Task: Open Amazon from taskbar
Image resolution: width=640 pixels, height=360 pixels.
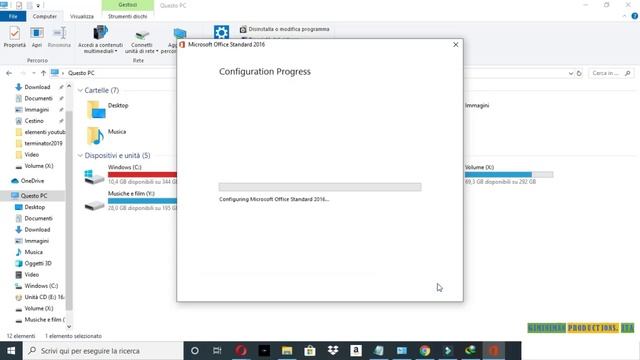Action: (x=356, y=351)
